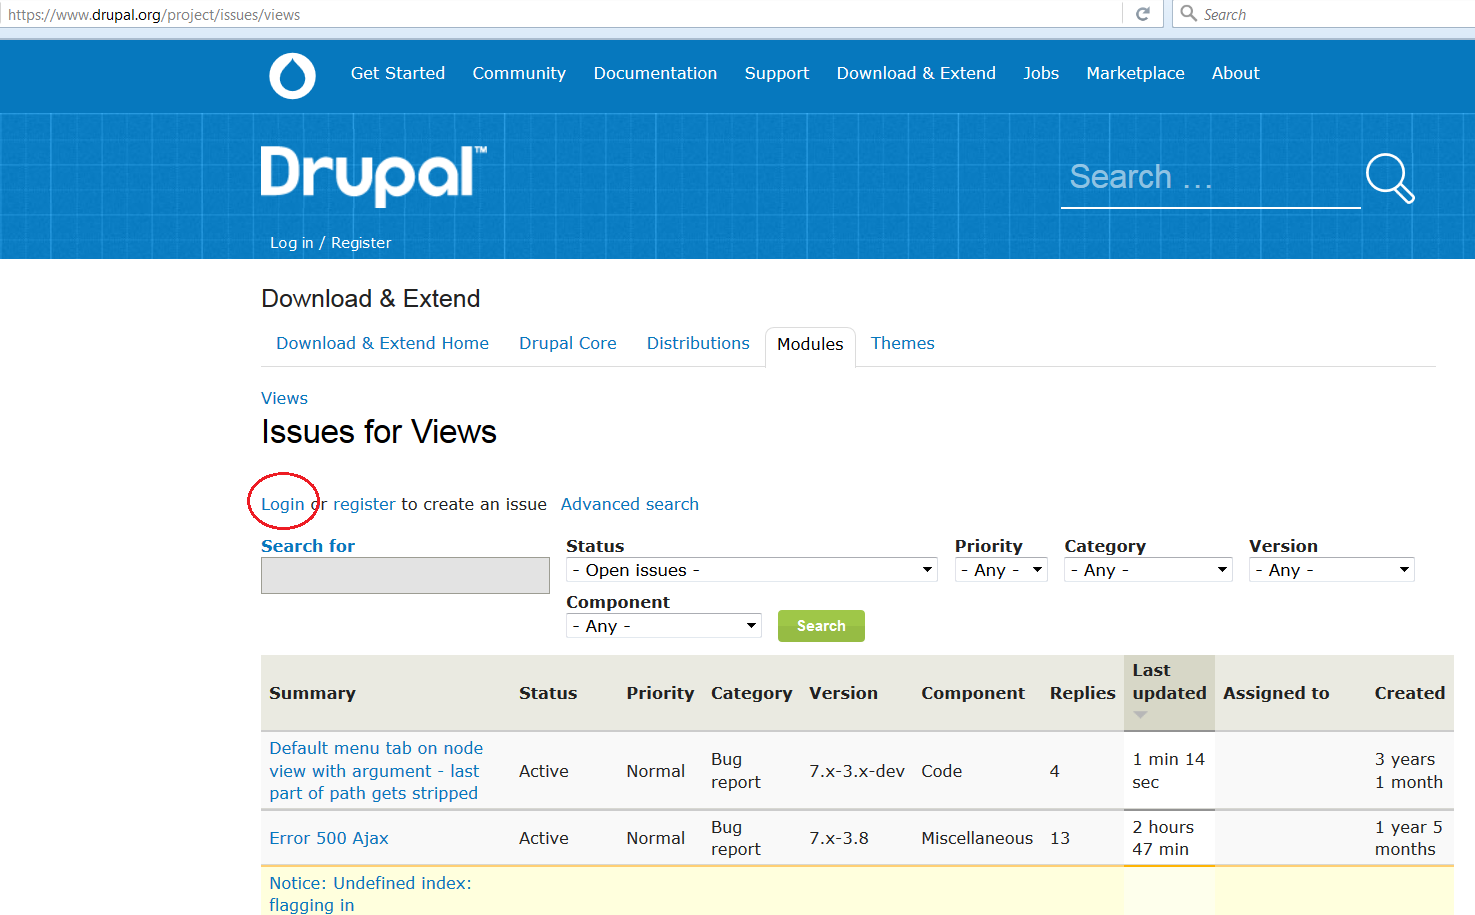Sort by the Last updated column header

1169,681
